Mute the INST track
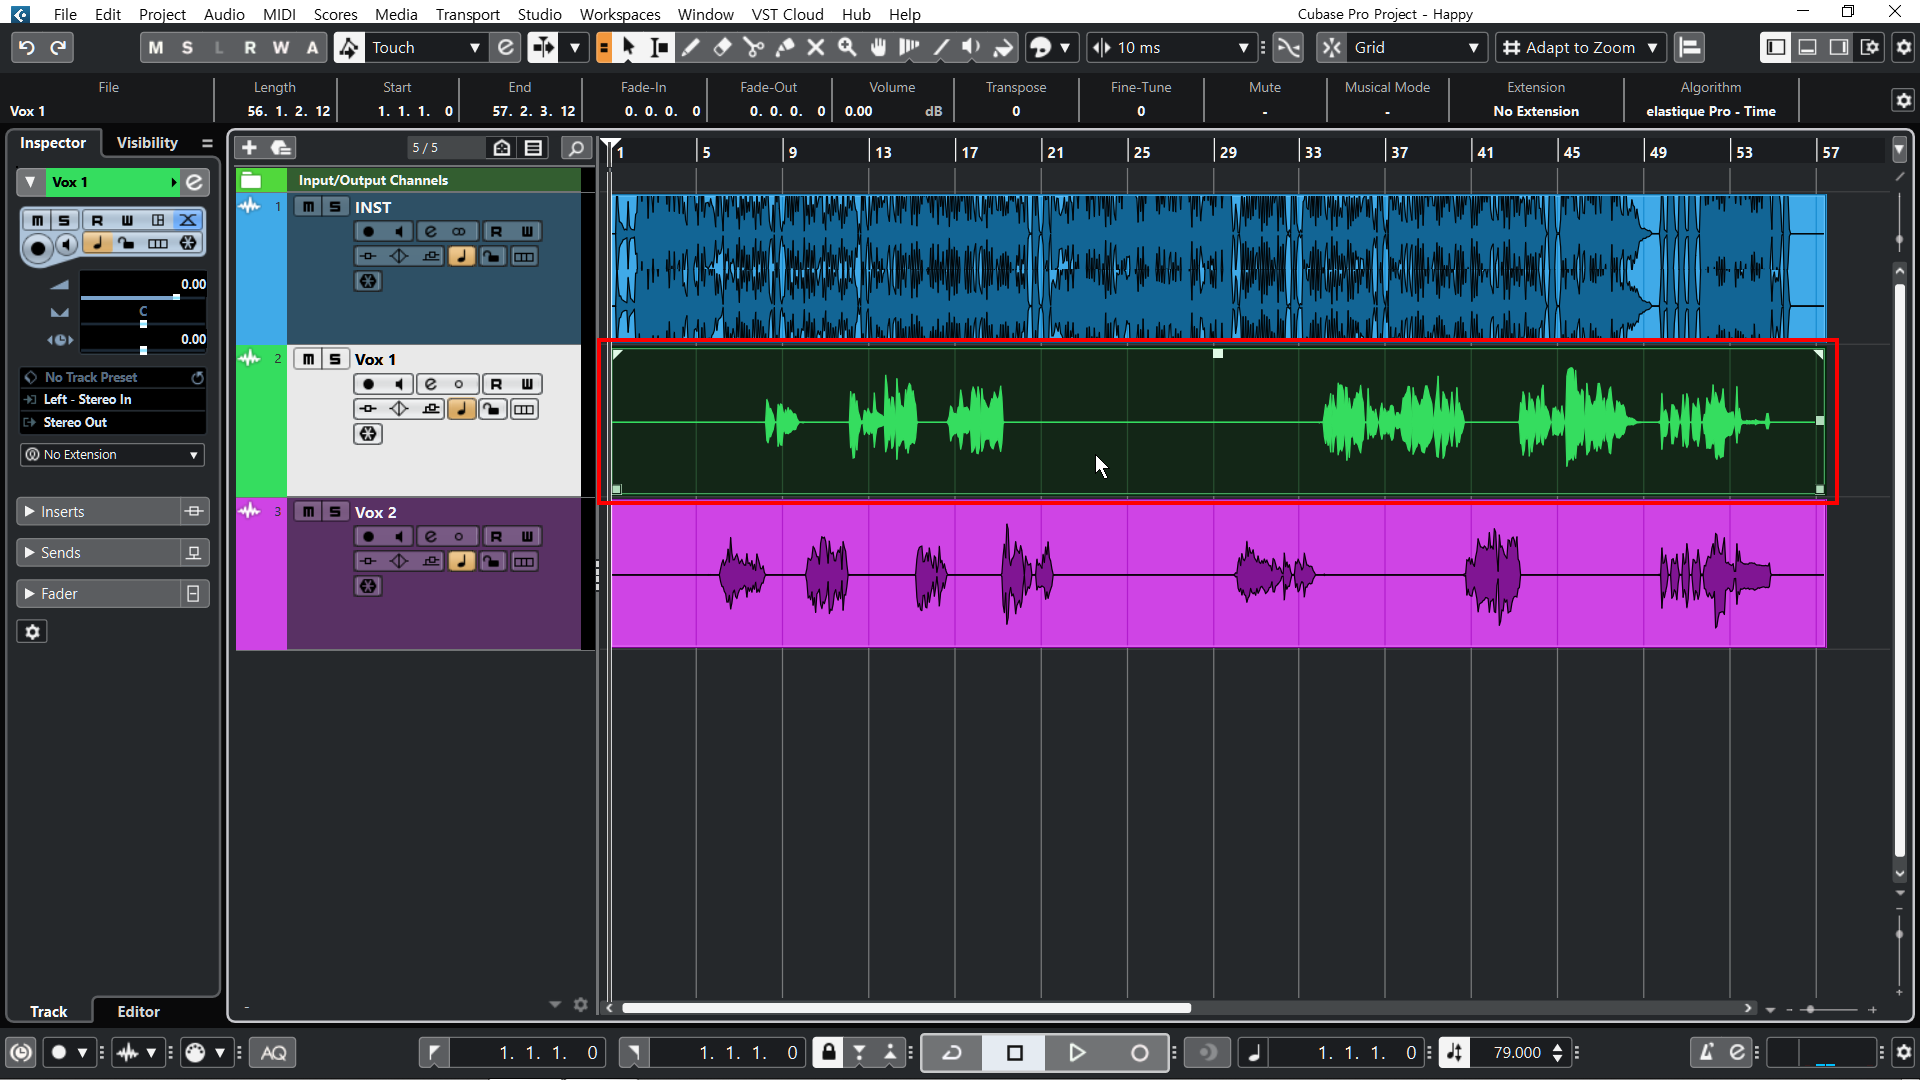 (309, 207)
